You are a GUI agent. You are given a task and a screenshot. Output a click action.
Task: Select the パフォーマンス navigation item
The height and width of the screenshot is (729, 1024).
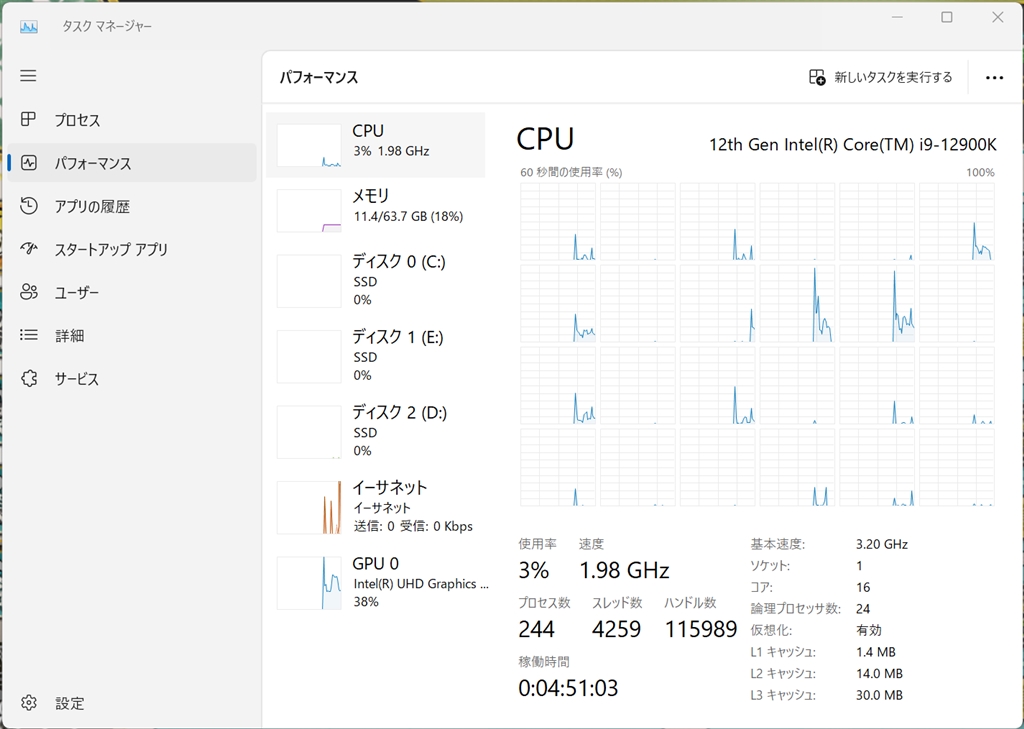coord(132,163)
